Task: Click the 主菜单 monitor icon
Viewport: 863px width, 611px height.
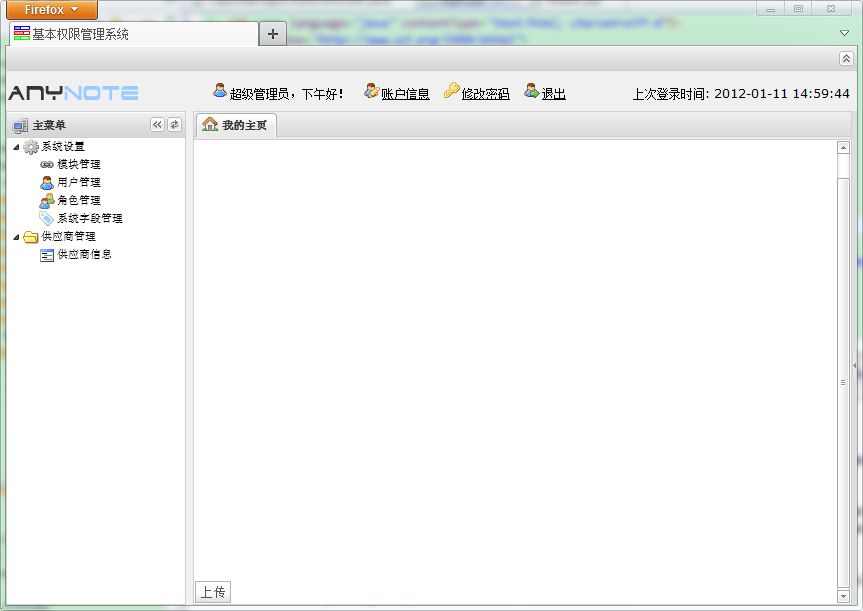Action: 20,126
